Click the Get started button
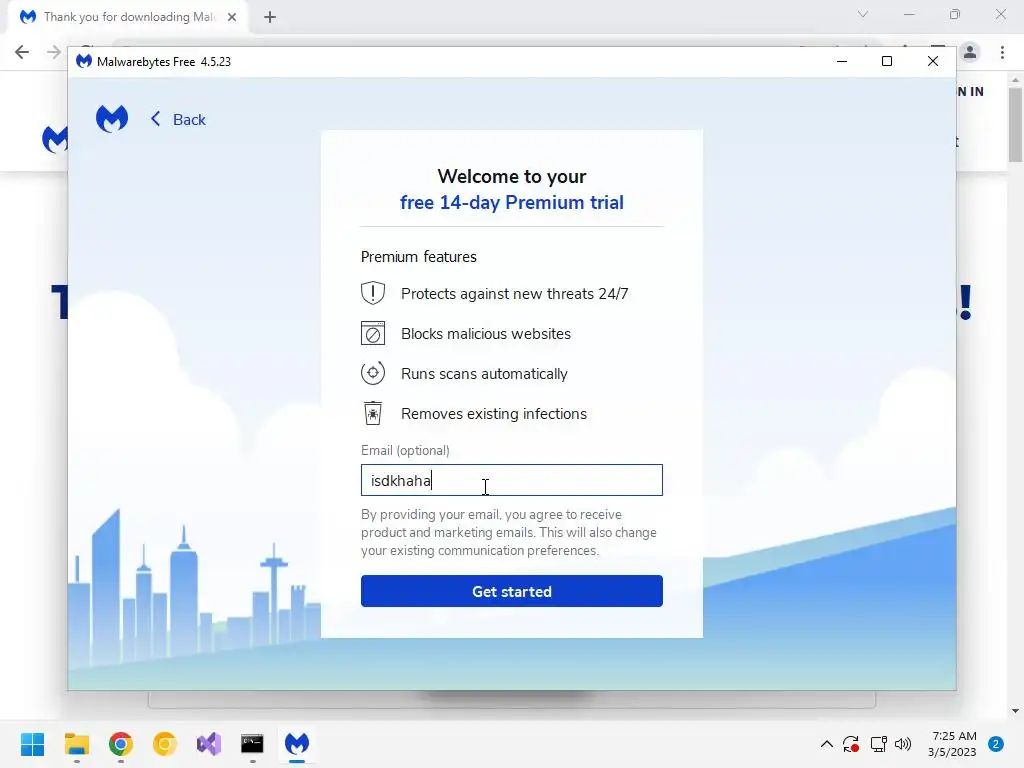 click(511, 591)
